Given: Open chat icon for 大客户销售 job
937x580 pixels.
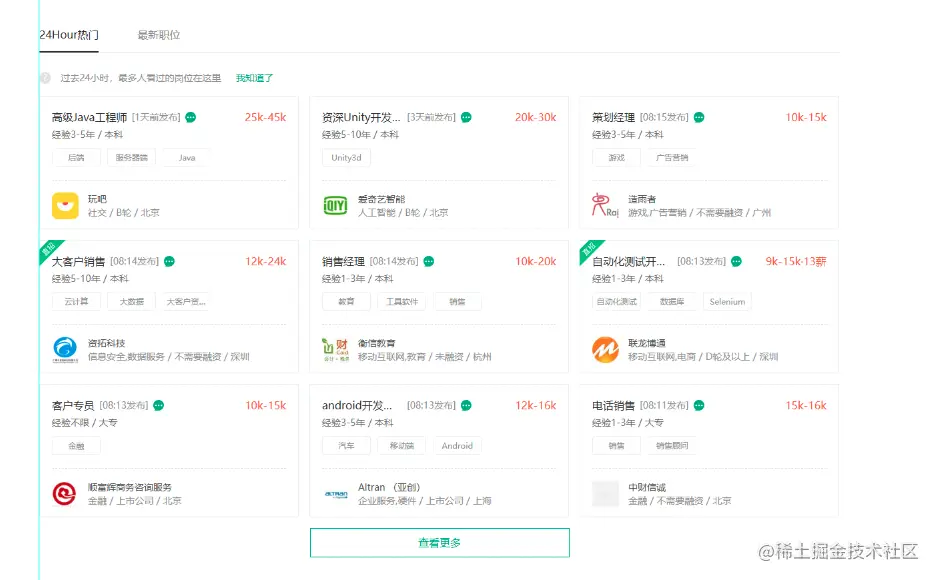Looking at the screenshot, I should click(169, 261).
